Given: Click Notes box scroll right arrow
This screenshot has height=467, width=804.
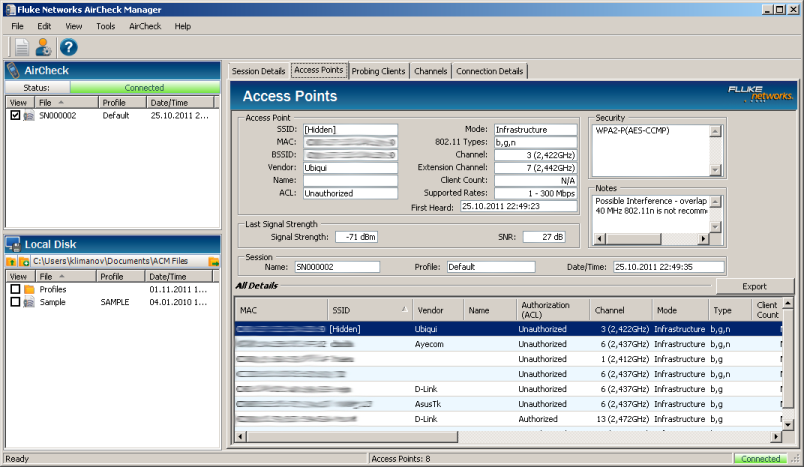Looking at the screenshot, I should point(704,238).
